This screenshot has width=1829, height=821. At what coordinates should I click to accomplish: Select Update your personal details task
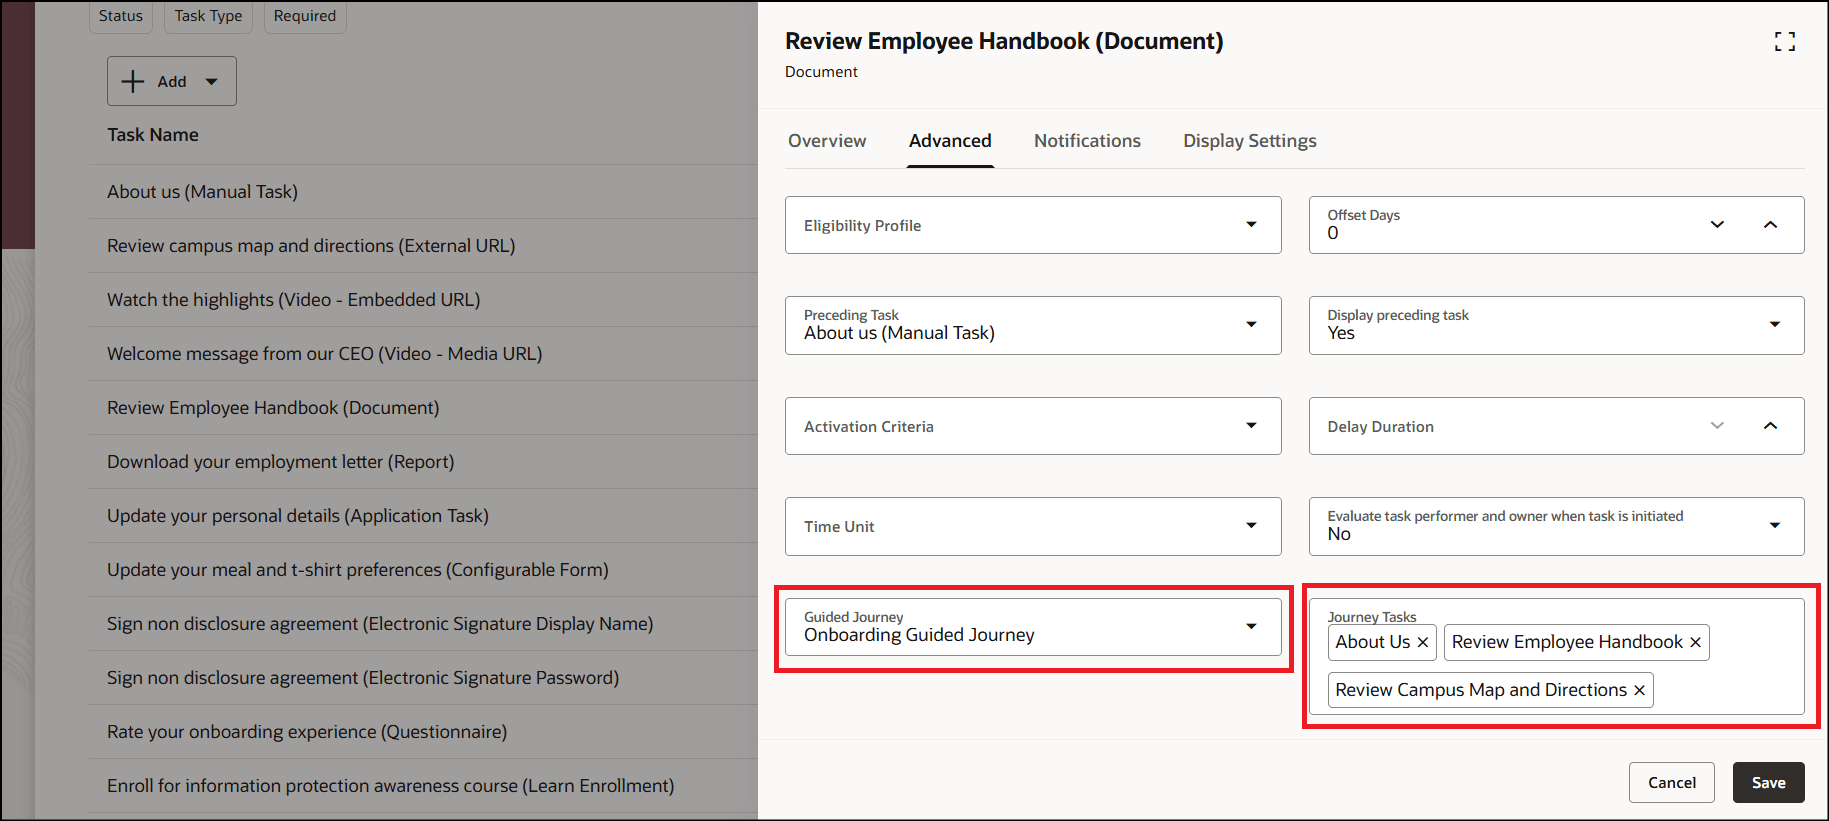tap(423, 515)
